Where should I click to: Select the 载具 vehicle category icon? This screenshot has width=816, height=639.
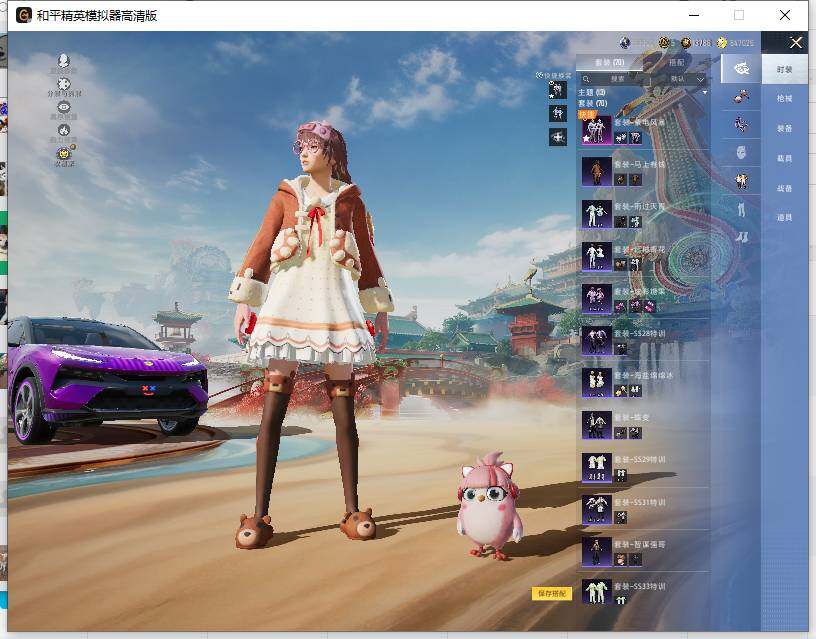[x=742, y=153]
